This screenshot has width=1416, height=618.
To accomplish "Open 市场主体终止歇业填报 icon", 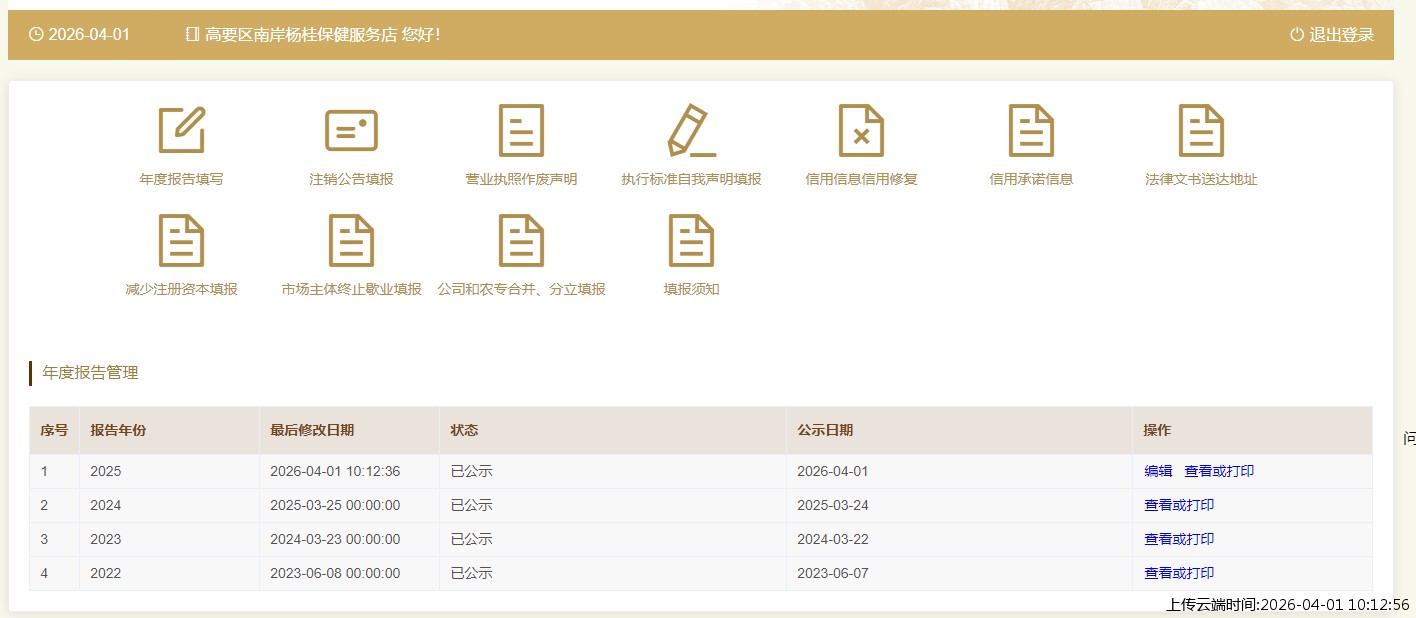I will click(x=351, y=241).
